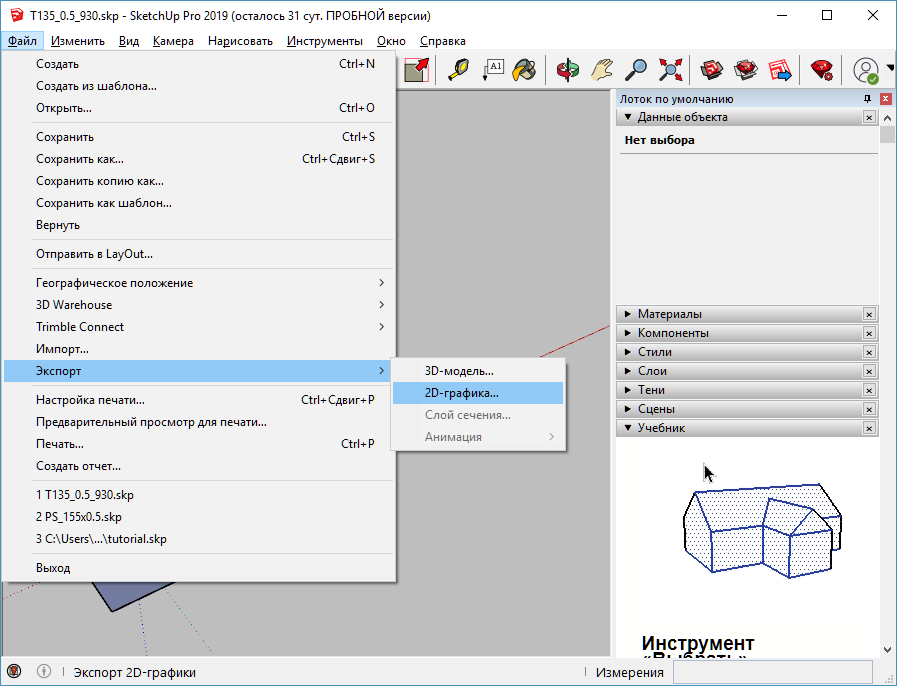The width and height of the screenshot is (897, 686).
Task: Click the Send to LayOut icon
Action: [x=780, y=69]
